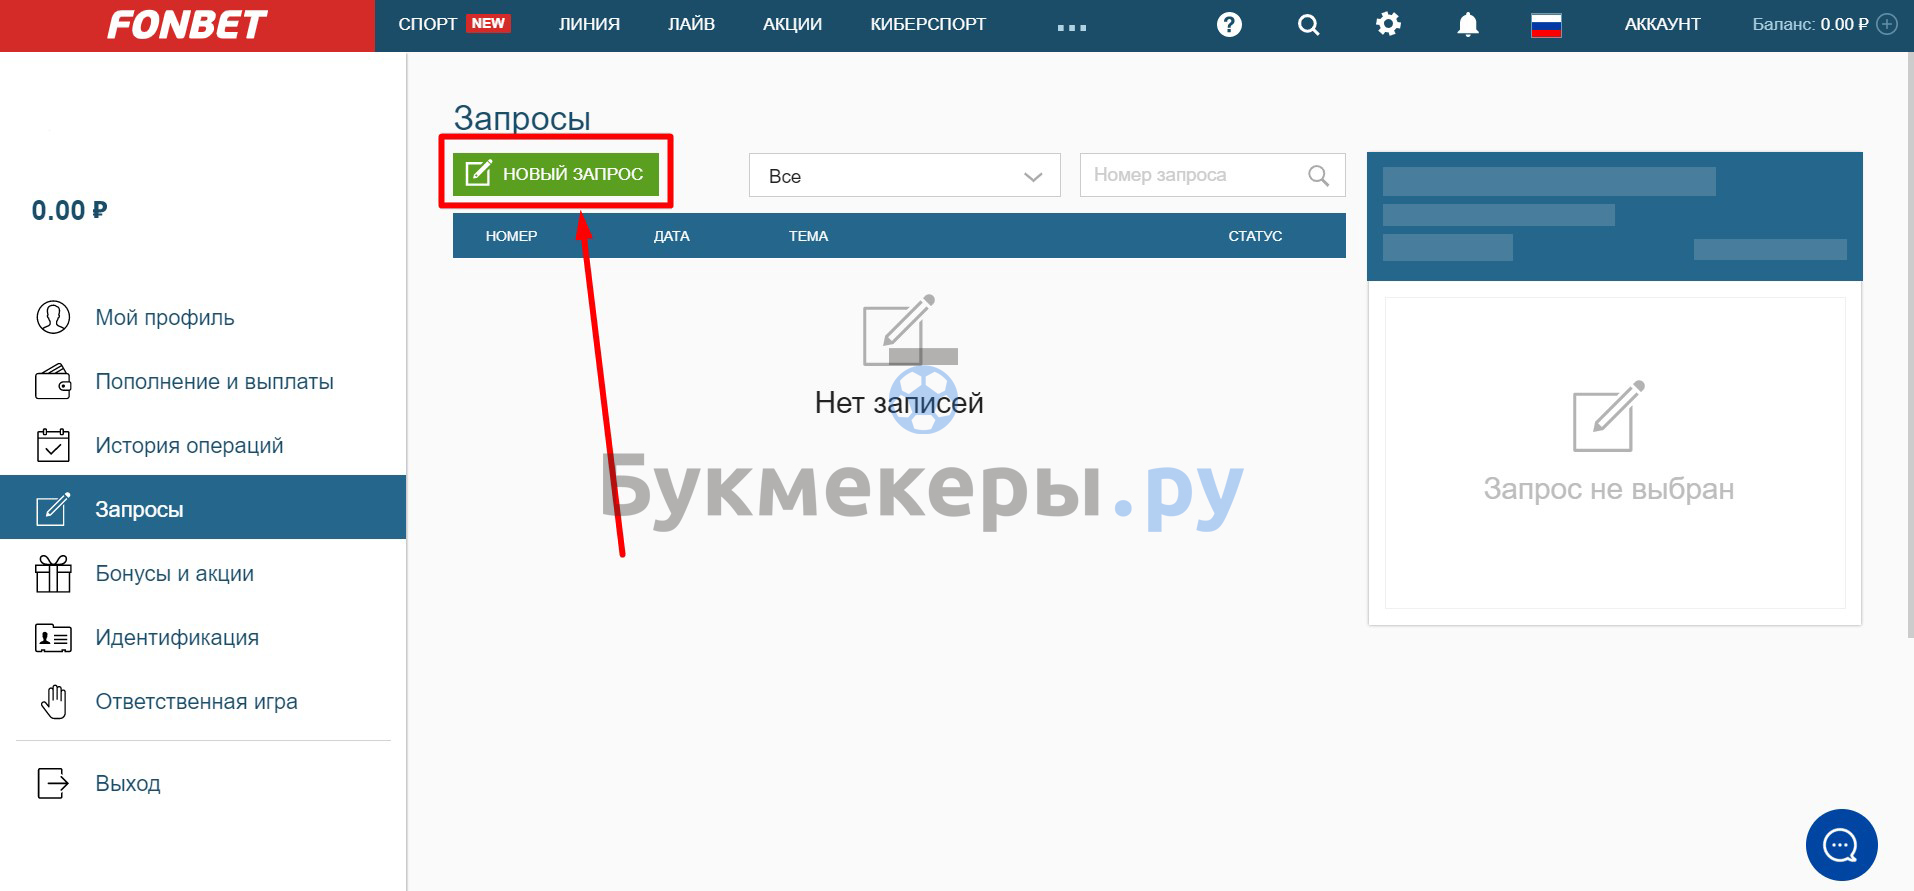Open search with magnifier icon in header
This screenshot has width=1914, height=891.
coord(1308,25)
